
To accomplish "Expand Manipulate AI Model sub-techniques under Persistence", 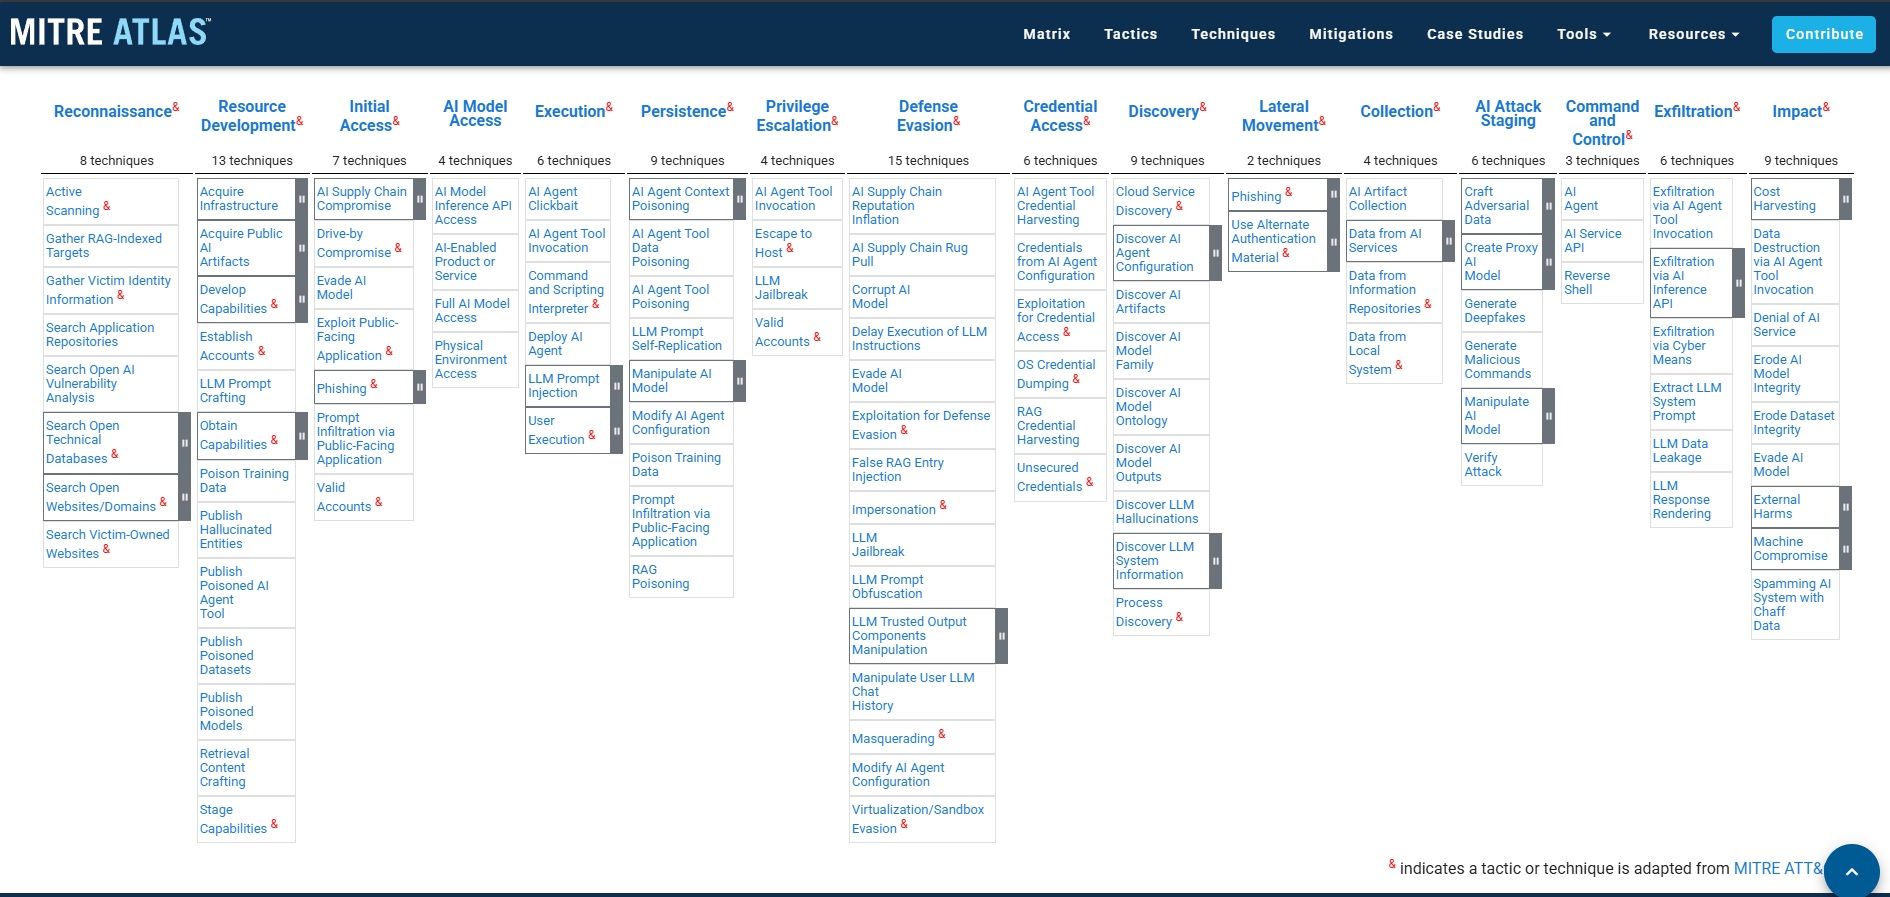I will [740, 381].
